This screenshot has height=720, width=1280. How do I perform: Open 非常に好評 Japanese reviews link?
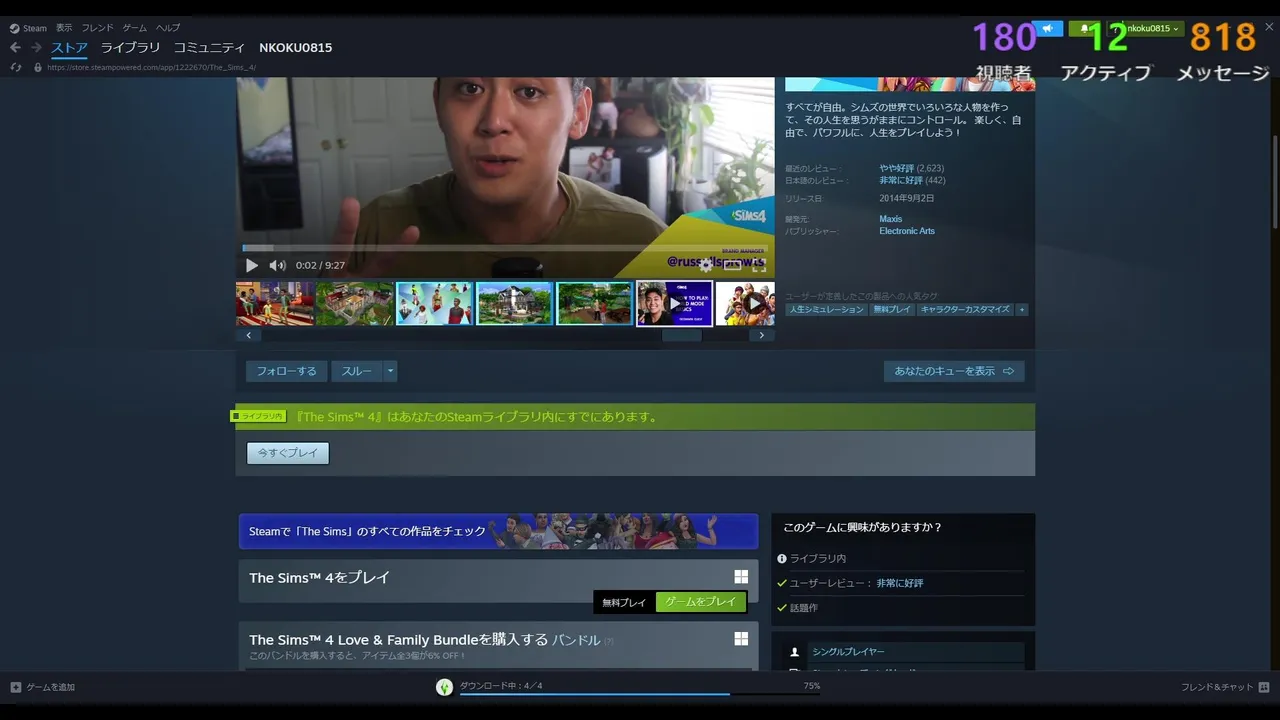[901, 181]
